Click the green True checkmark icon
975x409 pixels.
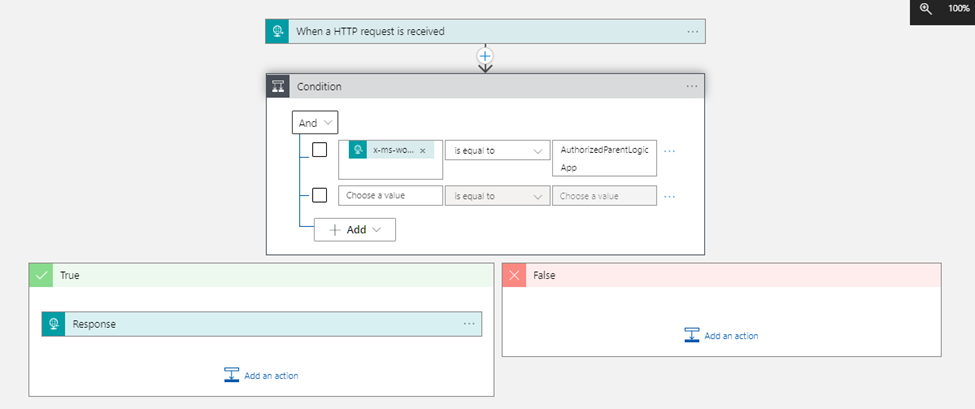[x=41, y=275]
